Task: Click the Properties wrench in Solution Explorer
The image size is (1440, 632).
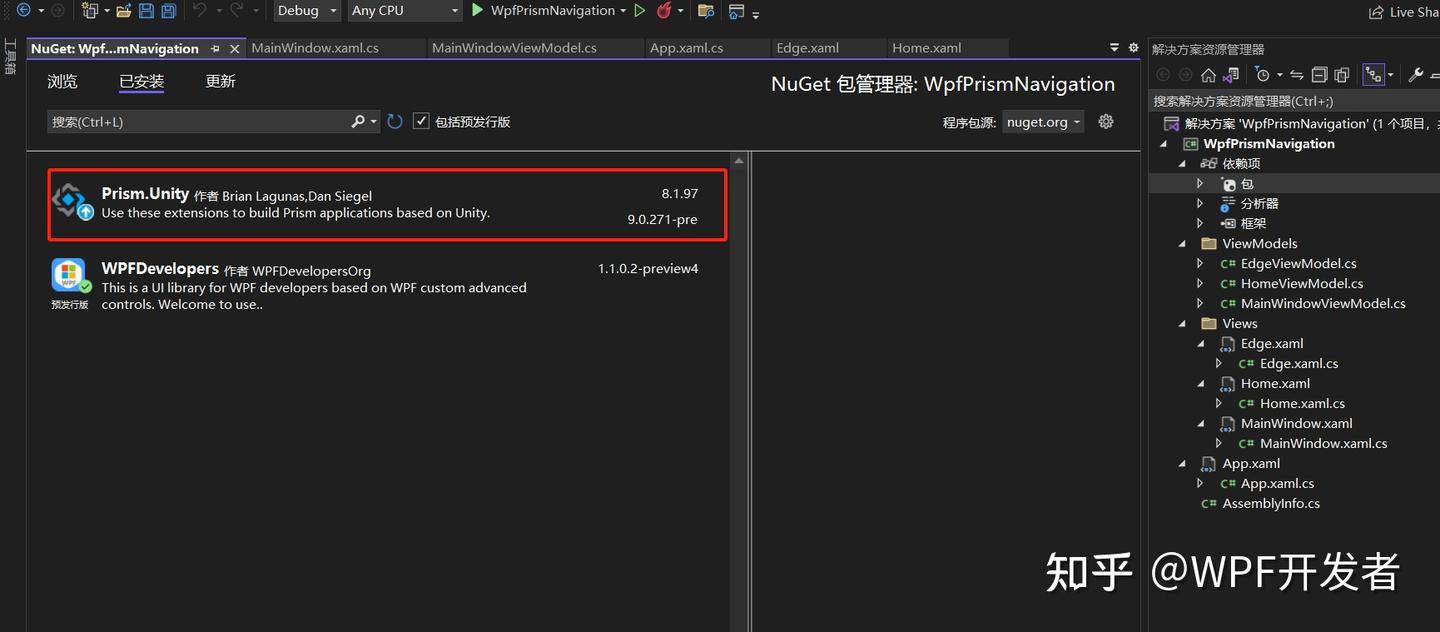Action: click(x=1417, y=73)
